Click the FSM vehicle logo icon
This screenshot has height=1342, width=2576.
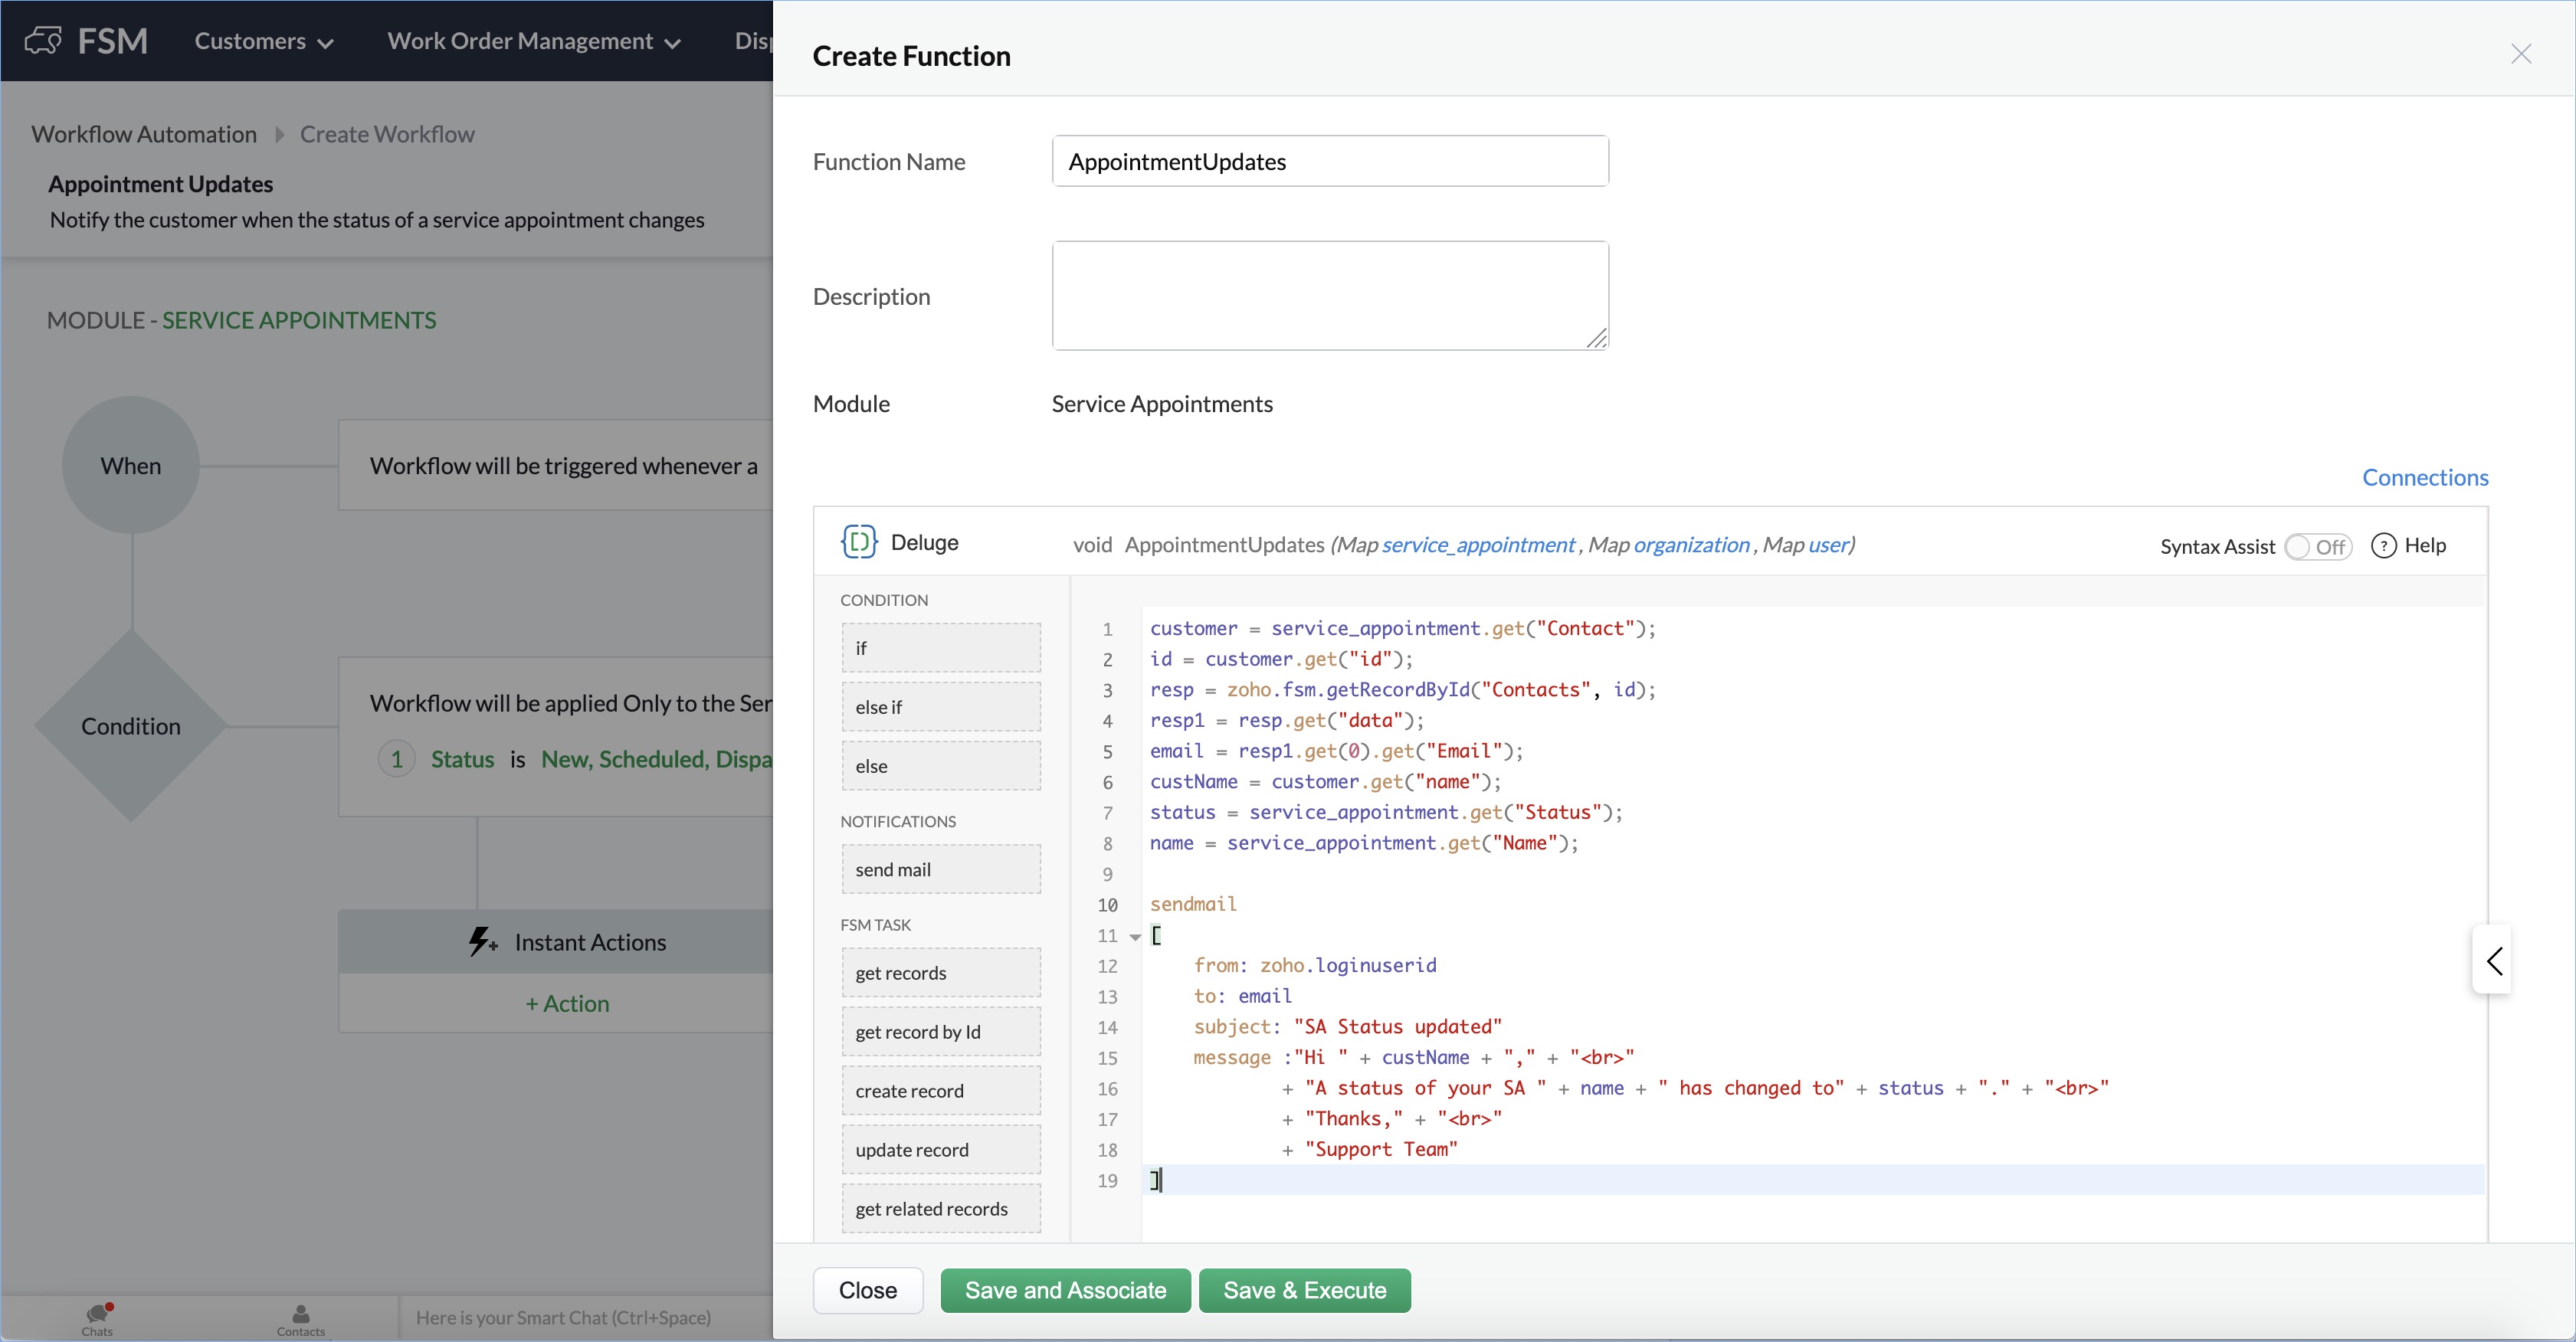[43, 41]
